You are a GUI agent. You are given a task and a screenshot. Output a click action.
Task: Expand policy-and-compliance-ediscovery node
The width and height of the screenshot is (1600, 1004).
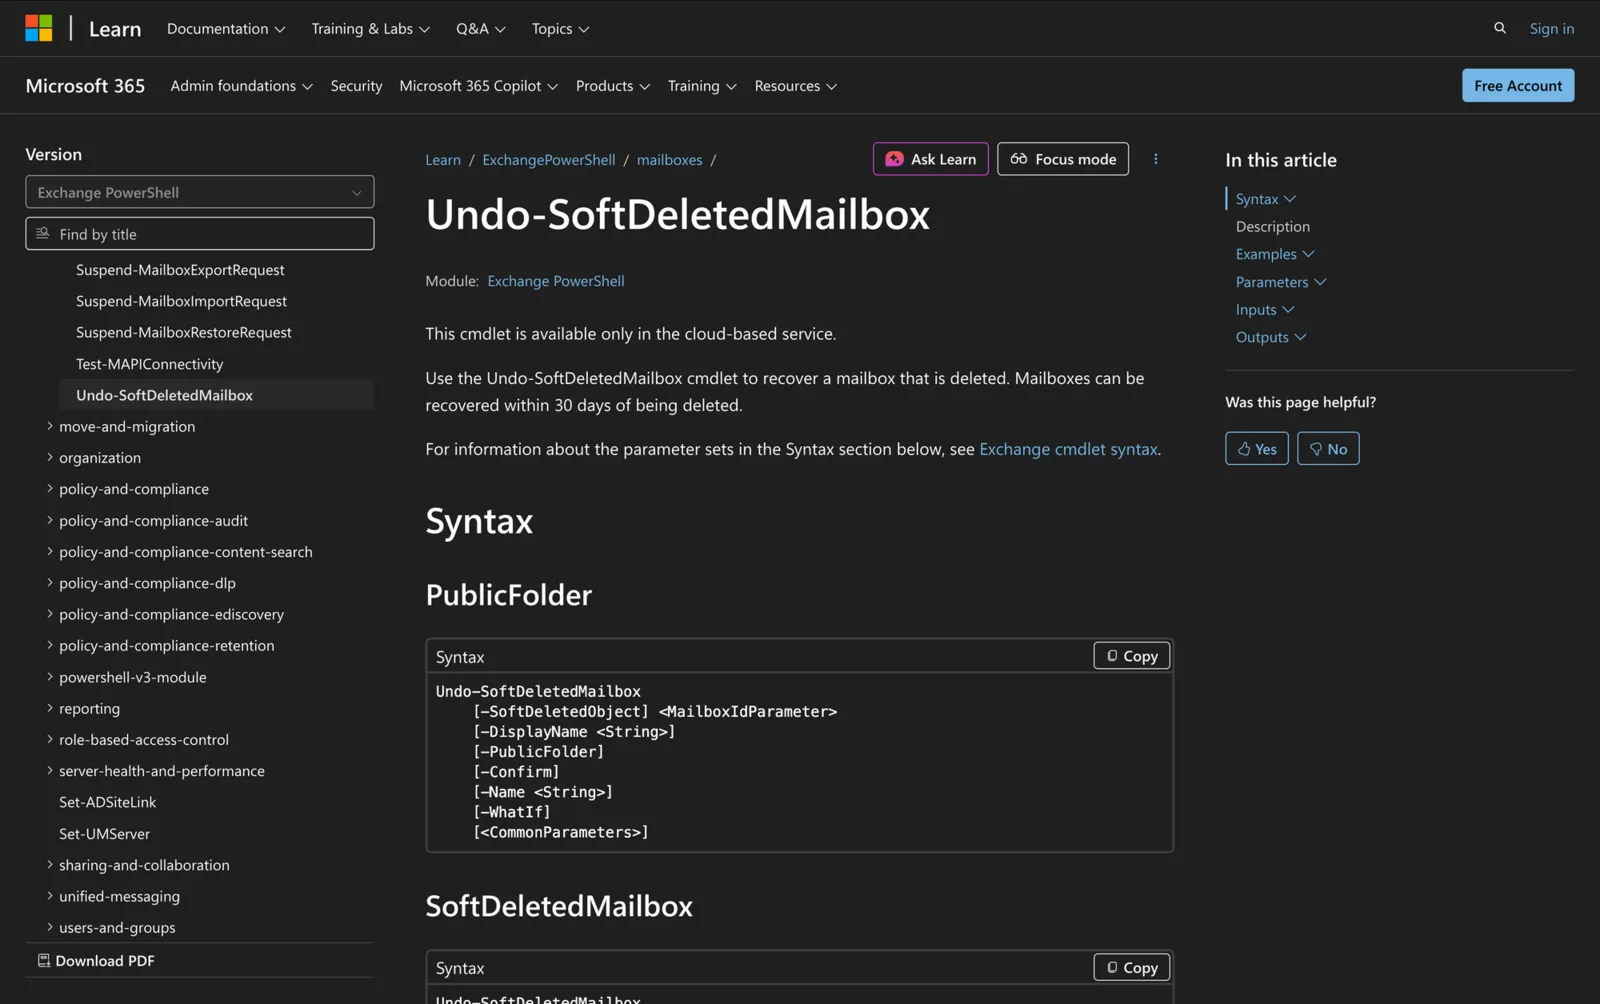pos(50,614)
